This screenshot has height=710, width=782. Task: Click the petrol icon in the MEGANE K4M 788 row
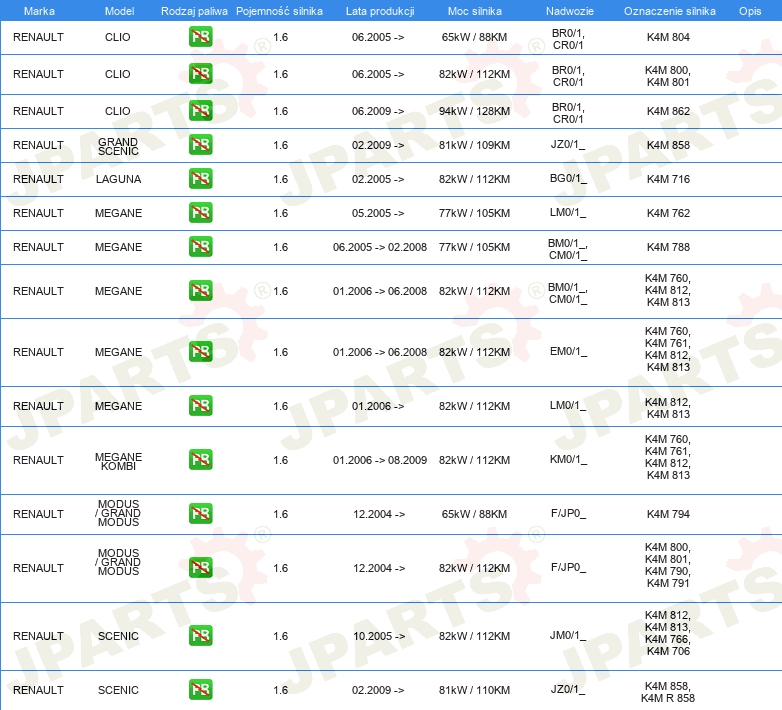[200, 247]
